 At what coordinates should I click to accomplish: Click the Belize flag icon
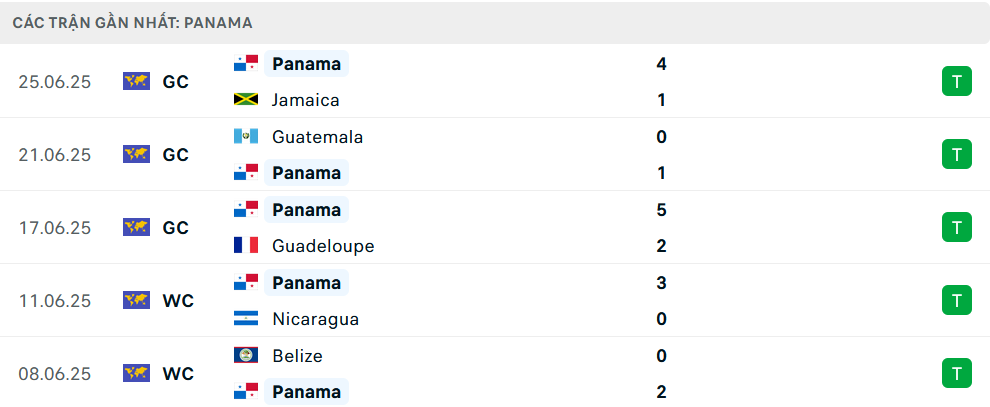tap(246, 356)
